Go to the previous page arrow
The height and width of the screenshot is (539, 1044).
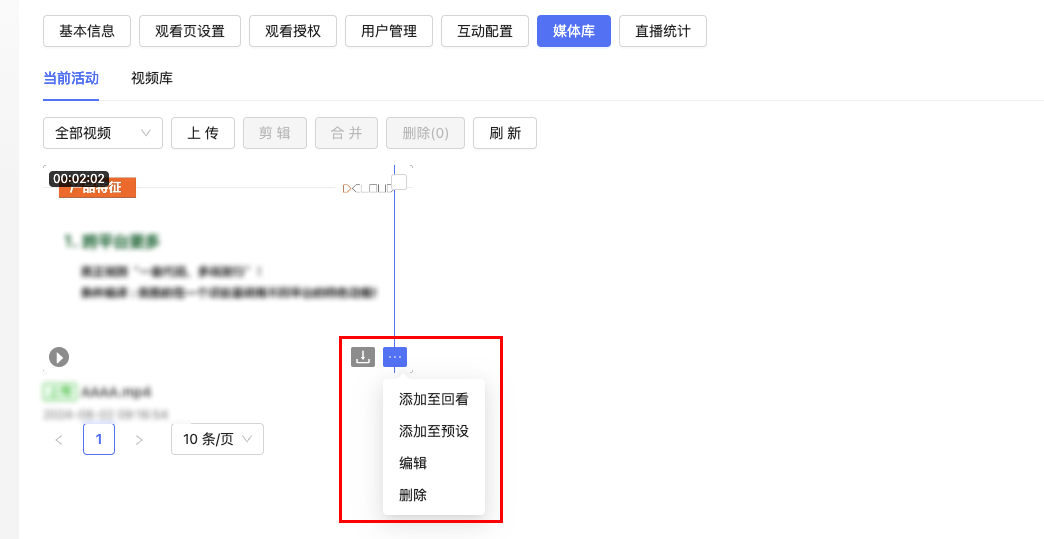(x=59, y=440)
